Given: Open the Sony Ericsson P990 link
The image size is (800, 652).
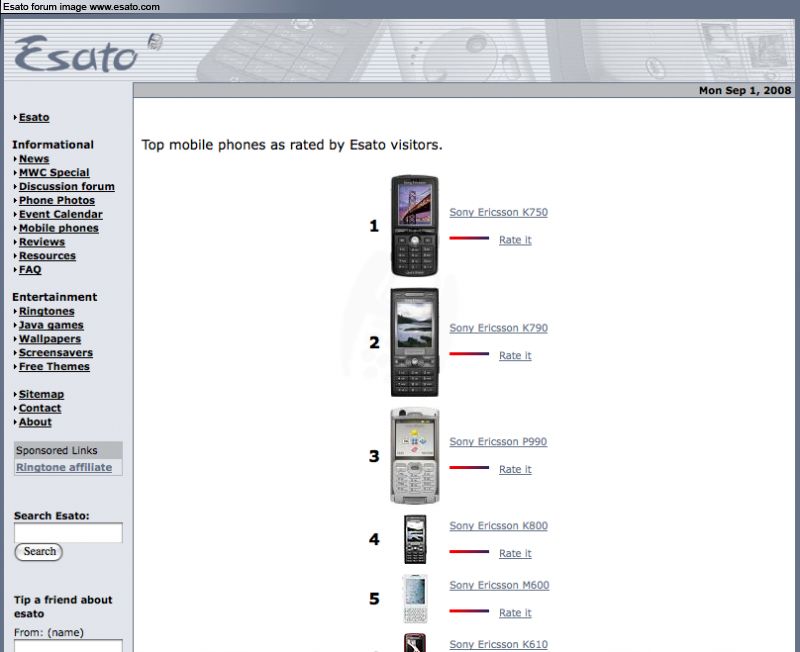Looking at the screenshot, I should 498,442.
